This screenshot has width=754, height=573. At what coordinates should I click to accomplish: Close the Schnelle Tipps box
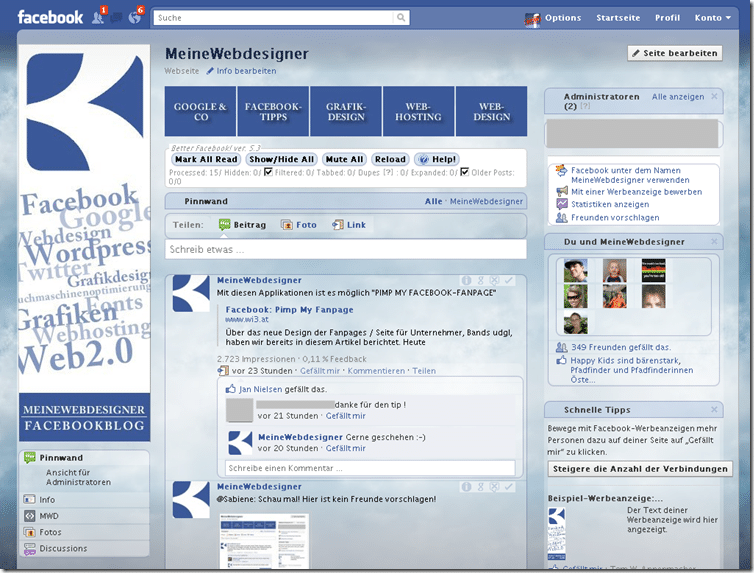click(x=714, y=410)
